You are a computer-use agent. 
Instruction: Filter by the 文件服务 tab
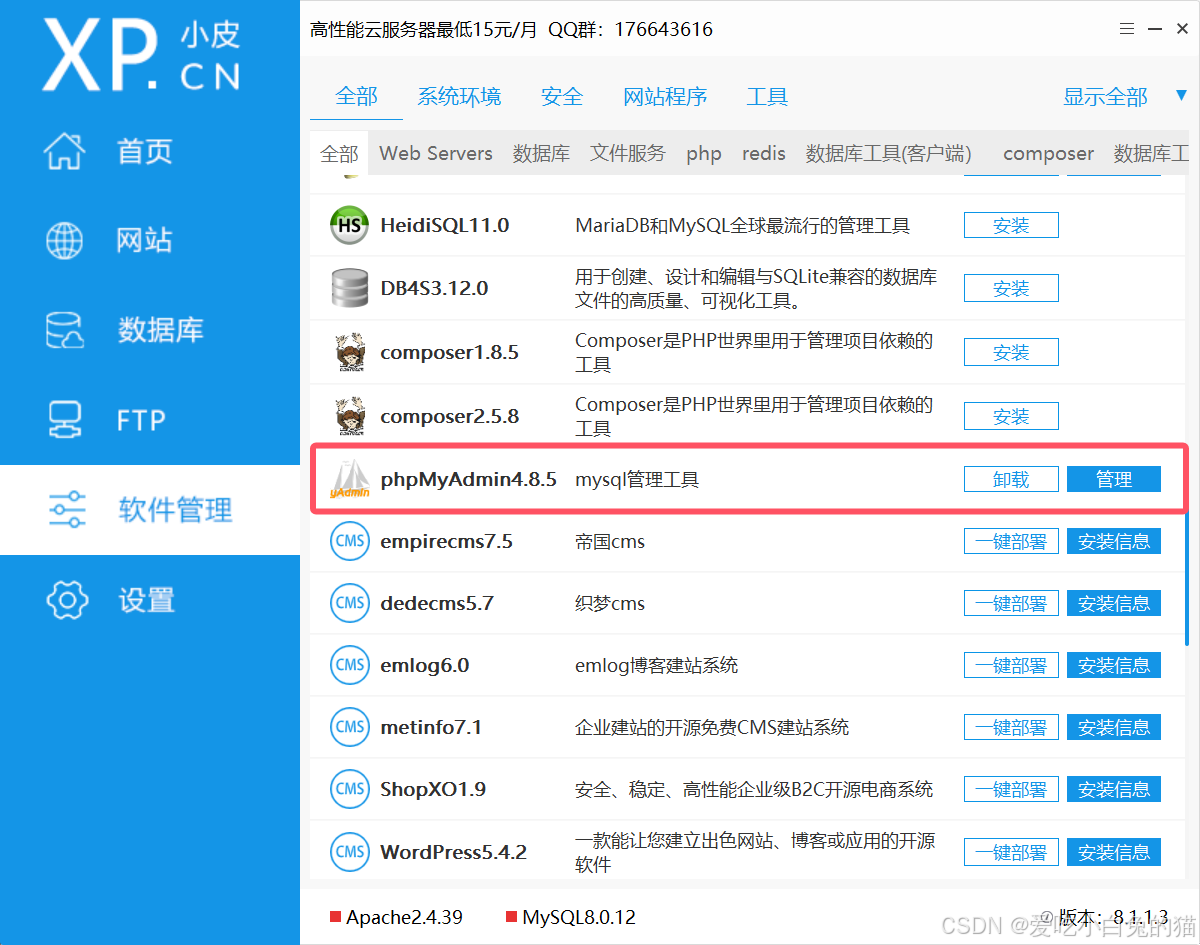pos(627,154)
